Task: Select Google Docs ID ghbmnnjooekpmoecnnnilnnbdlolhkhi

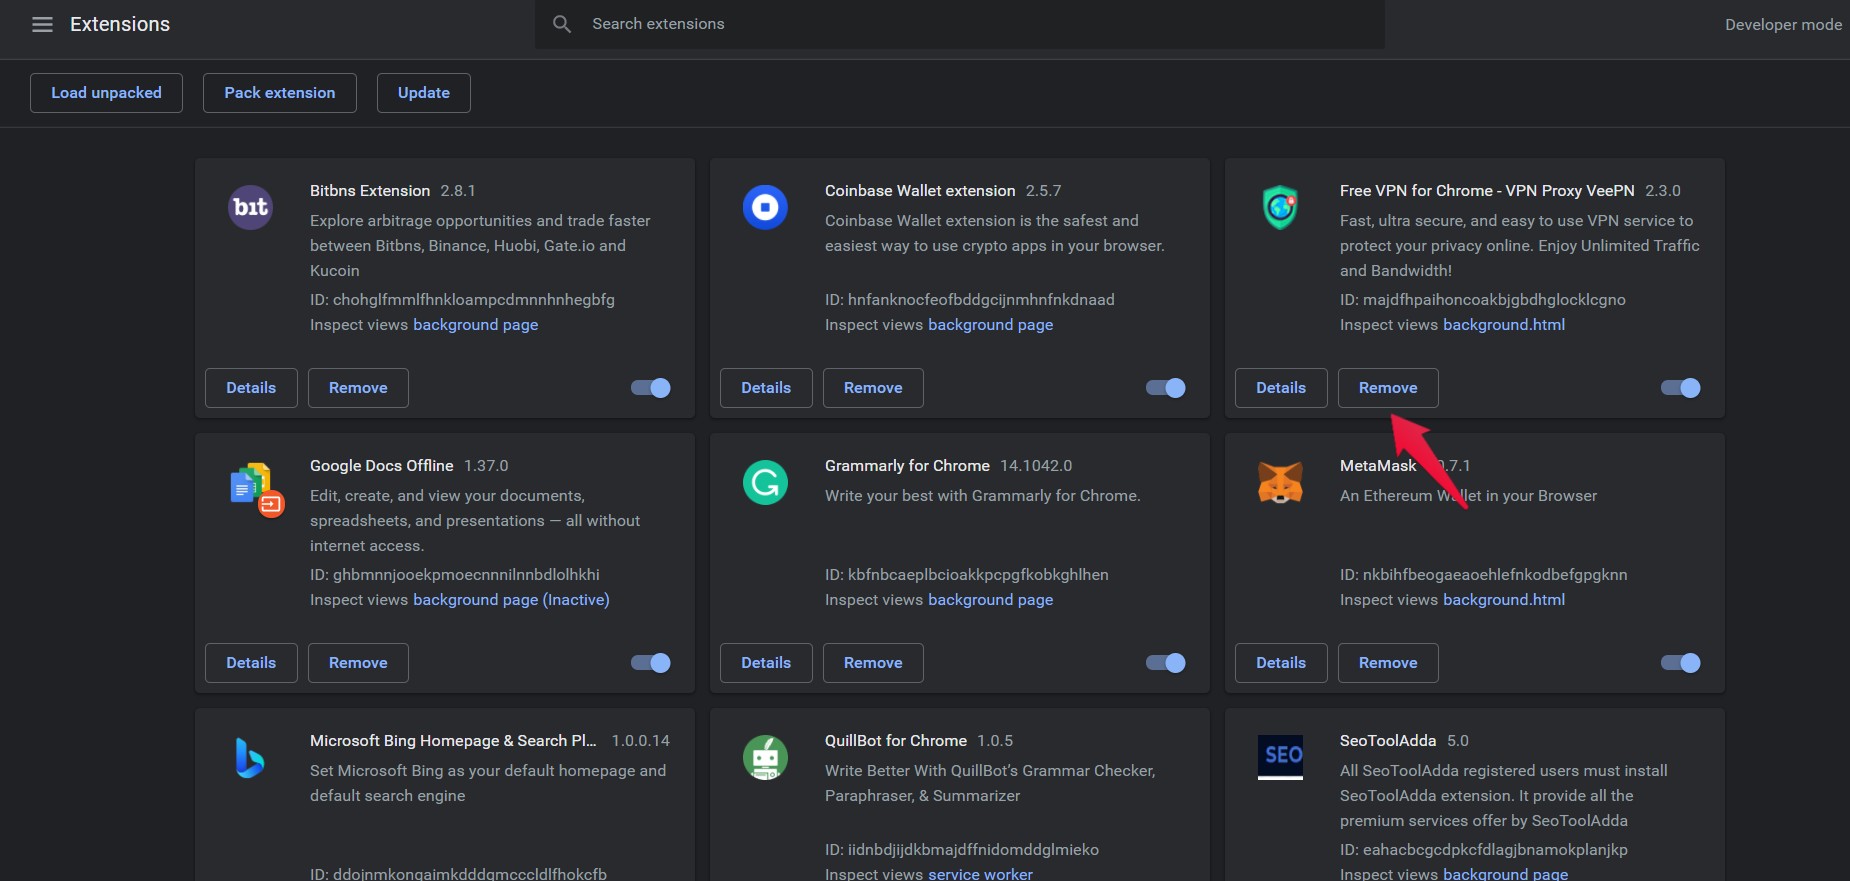Action: (466, 575)
